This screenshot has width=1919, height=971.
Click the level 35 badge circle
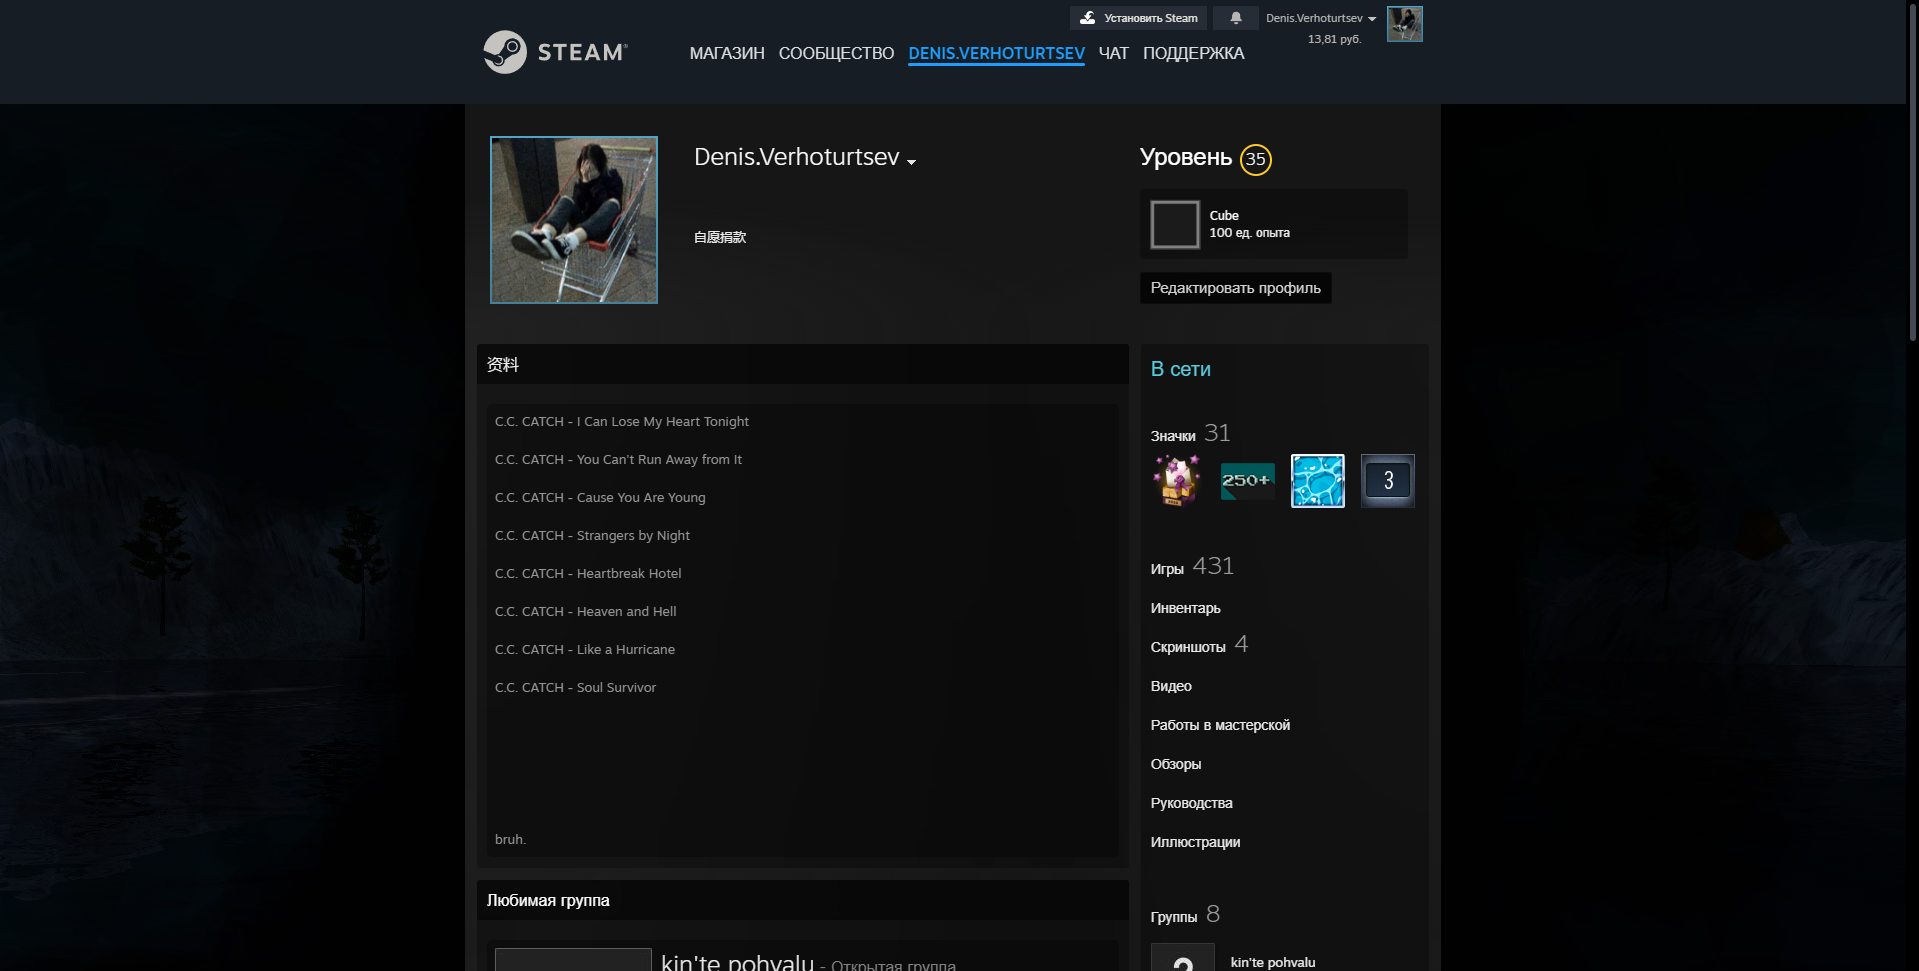(1255, 159)
